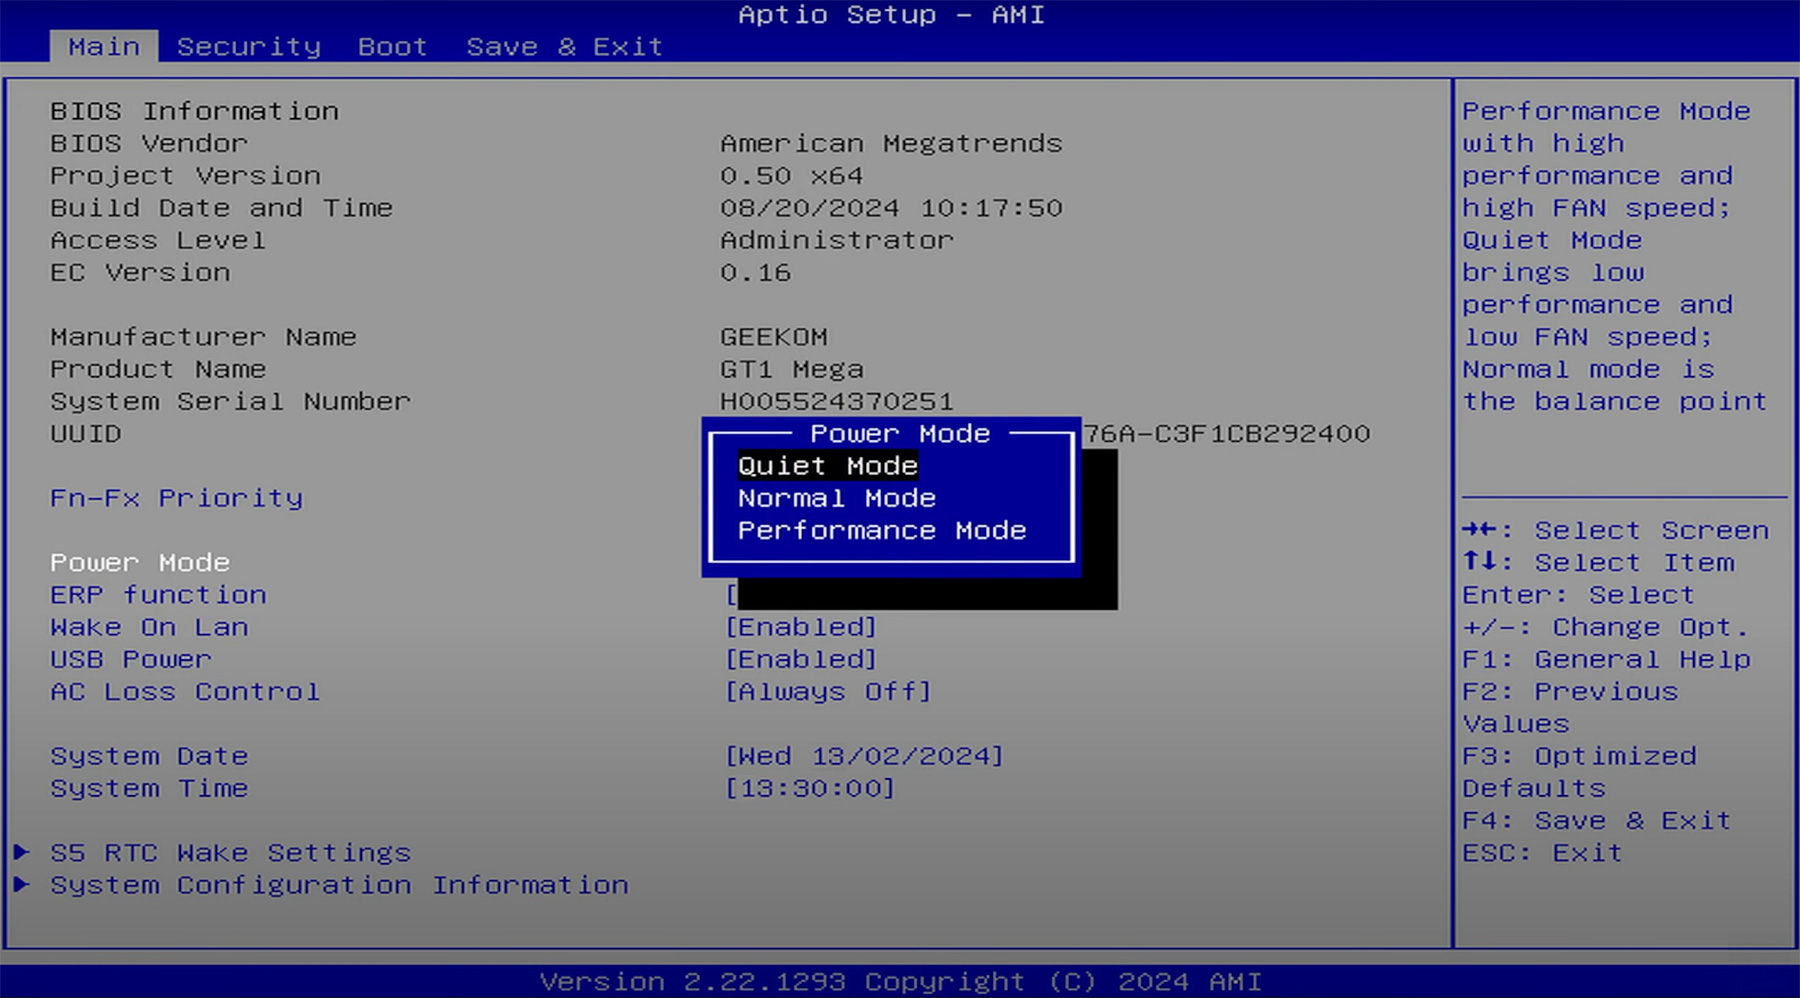The image size is (1800, 998).
Task: Select the AC Loss Control setting
Action: pyautogui.click(x=186, y=692)
